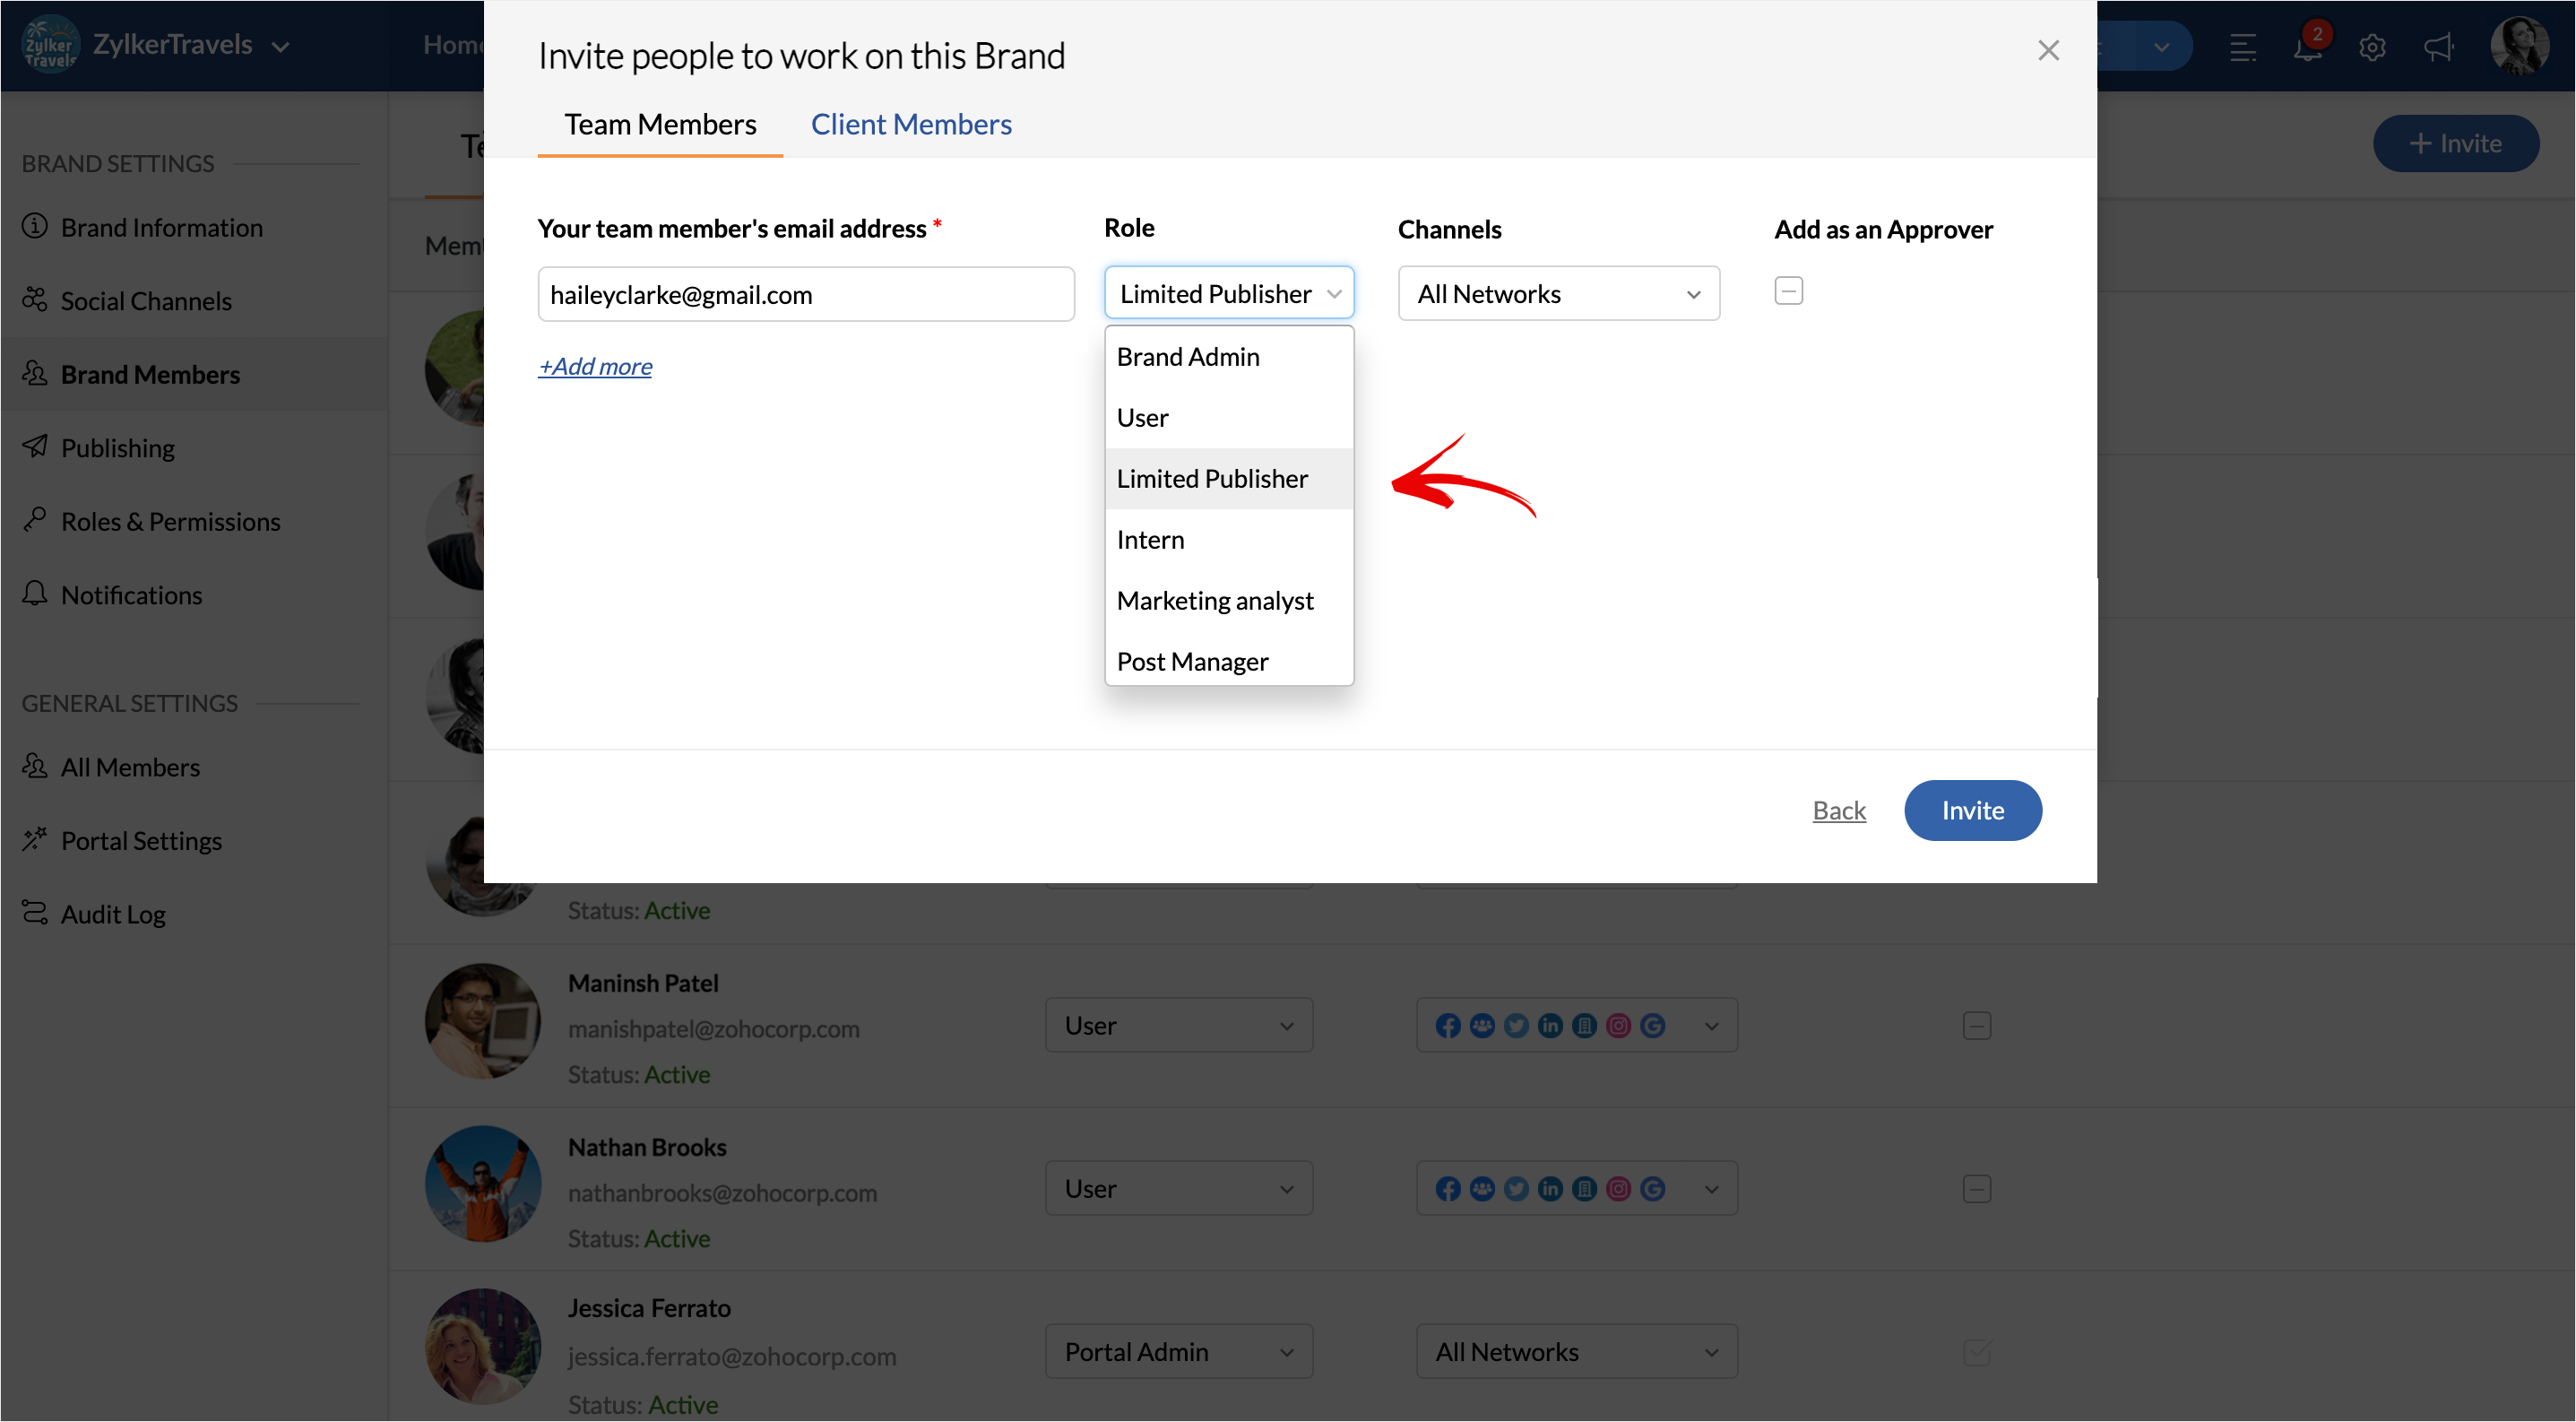This screenshot has width=2576, height=1422.
Task: Collapse the Role dropdown showing Limited Publisher
Action: pyautogui.click(x=1229, y=293)
